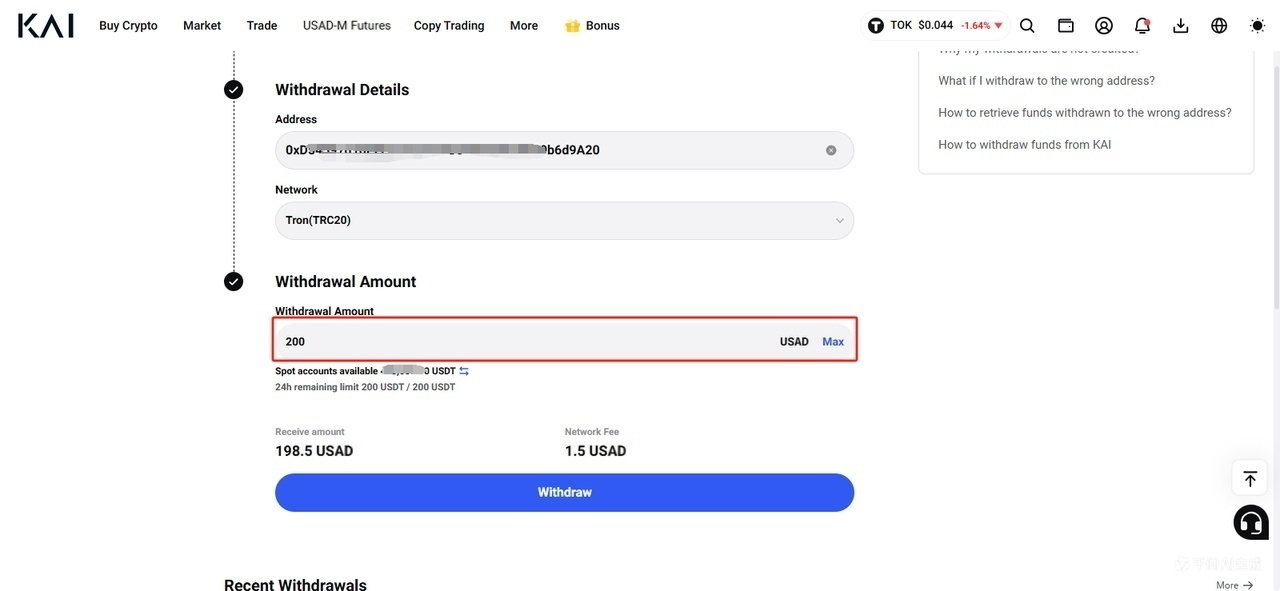Open the Buy Crypto menu
The image size is (1280, 591).
pyautogui.click(x=128, y=26)
